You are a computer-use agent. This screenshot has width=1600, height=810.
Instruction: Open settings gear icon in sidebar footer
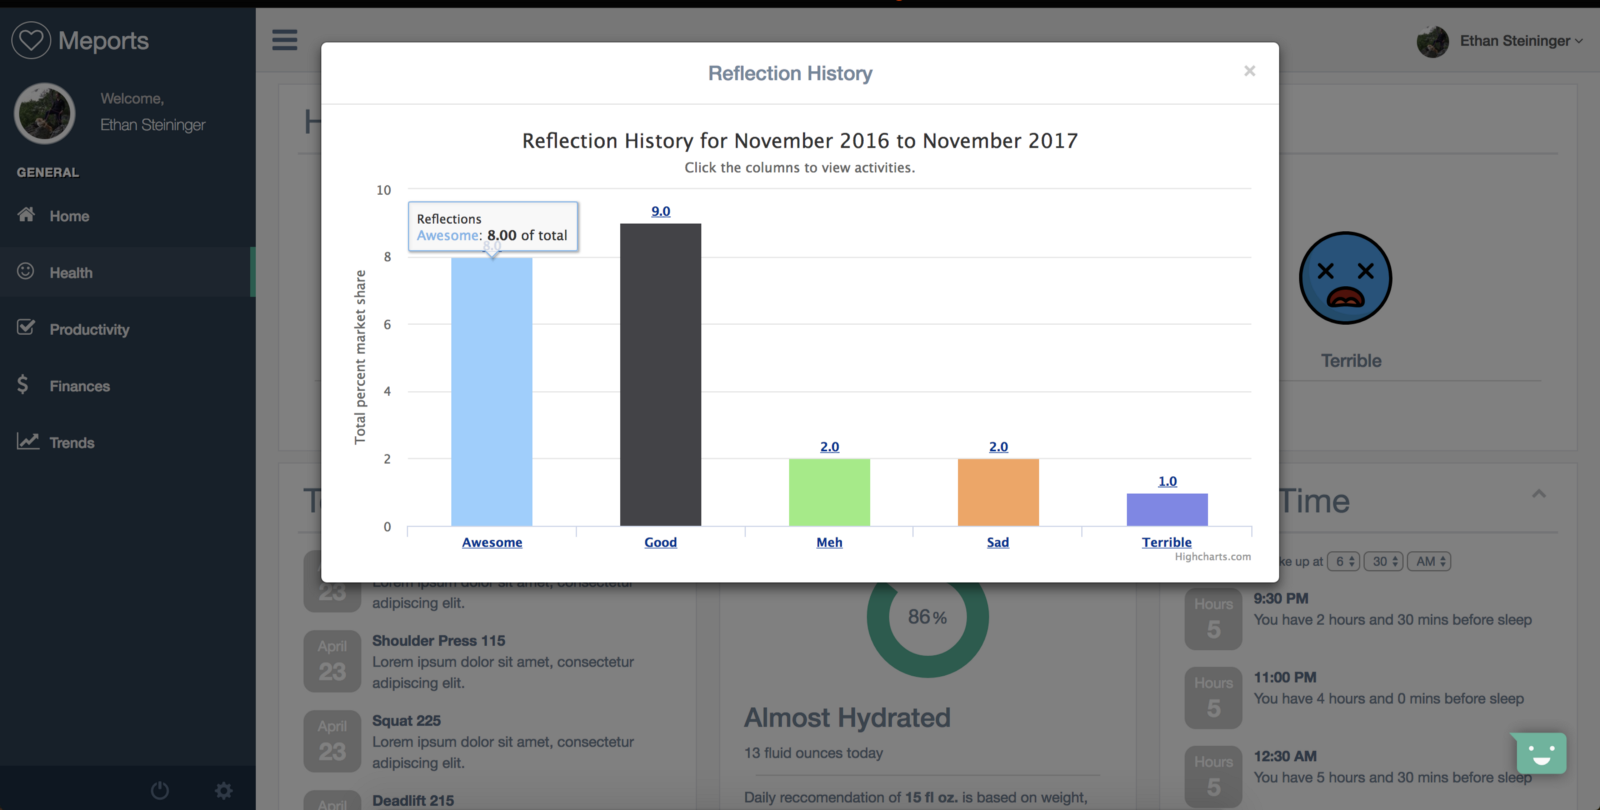pos(224,790)
